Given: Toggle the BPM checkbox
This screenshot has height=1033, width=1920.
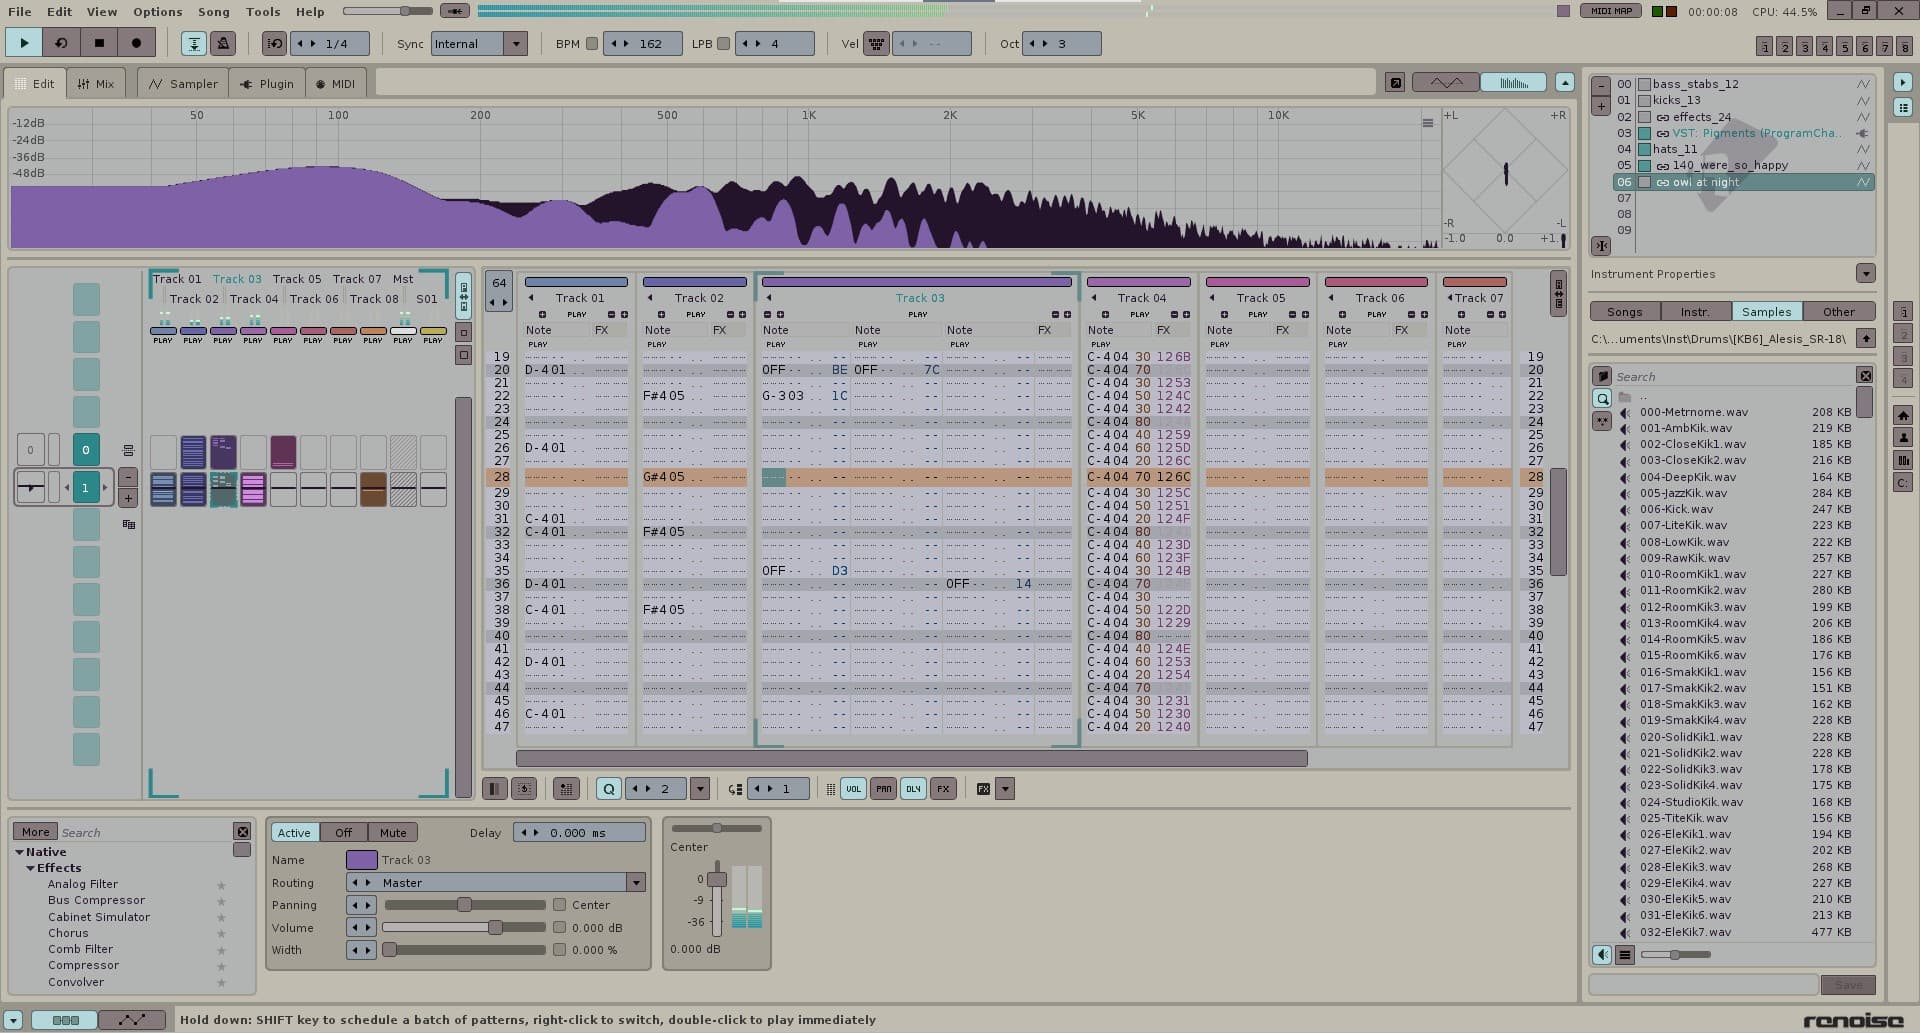Looking at the screenshot, I should 592,43.
